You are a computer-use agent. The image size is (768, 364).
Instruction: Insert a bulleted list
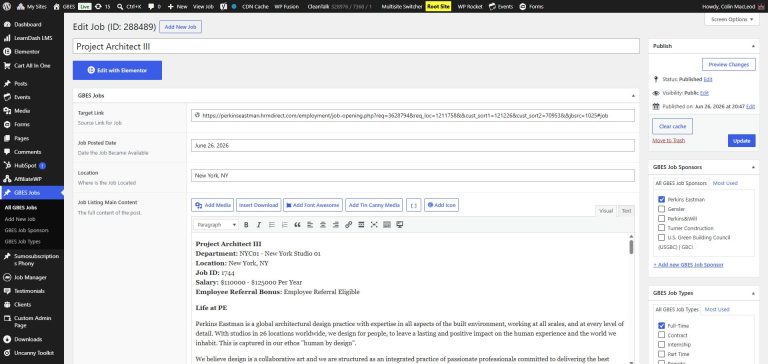tap(272, 225)
